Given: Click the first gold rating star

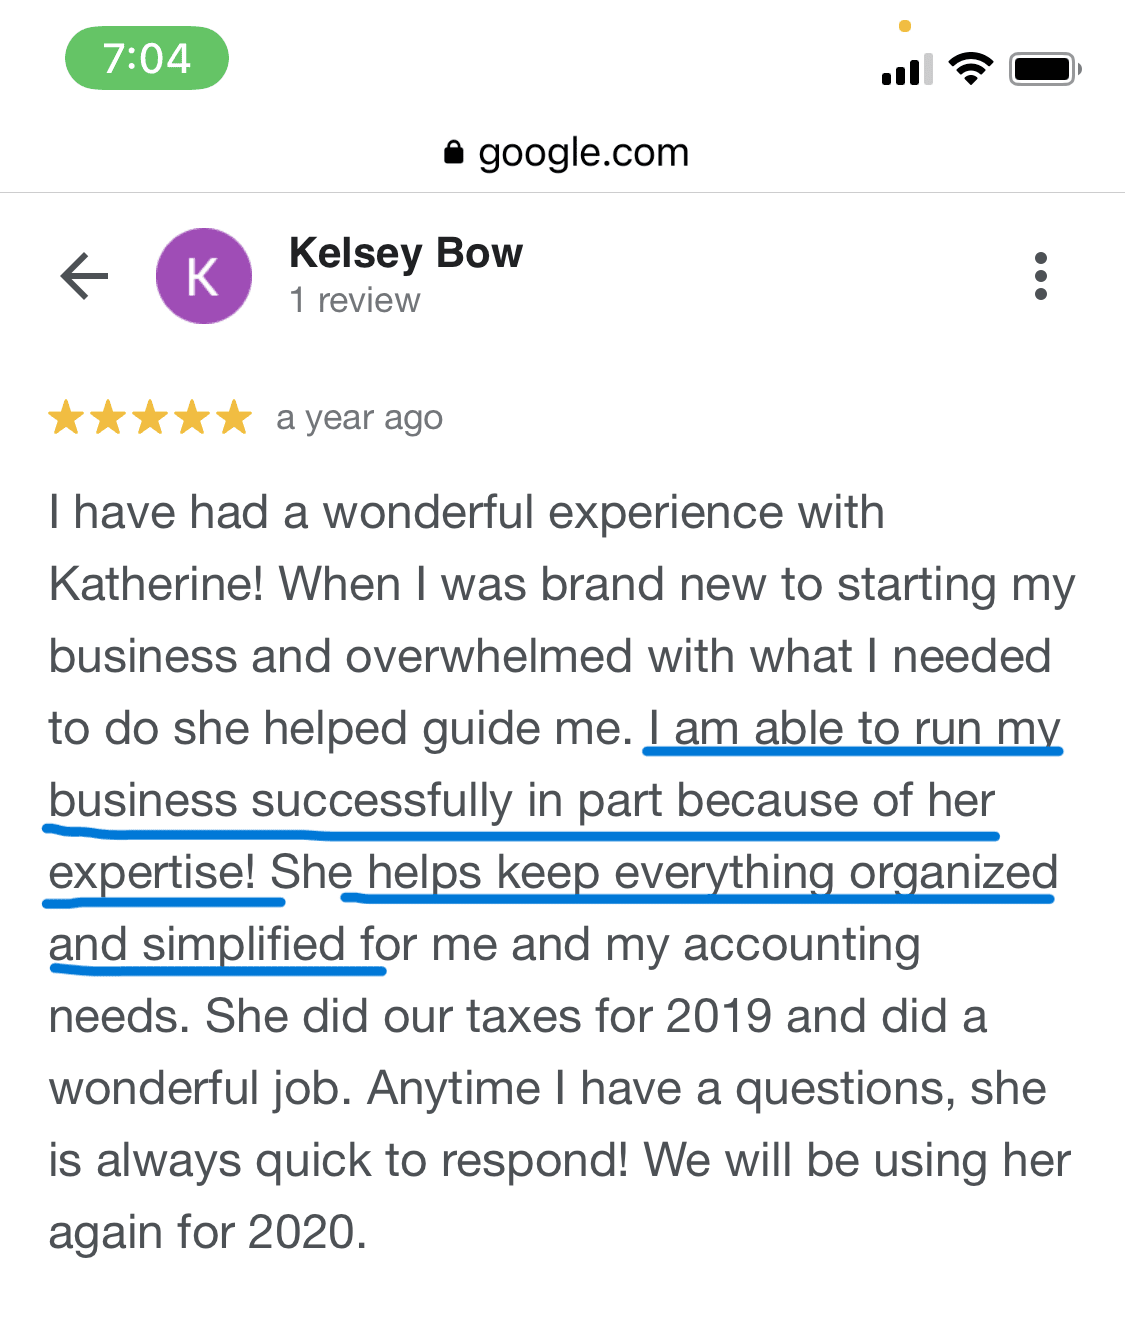Looking at the screenshot, I should point(66,417).
